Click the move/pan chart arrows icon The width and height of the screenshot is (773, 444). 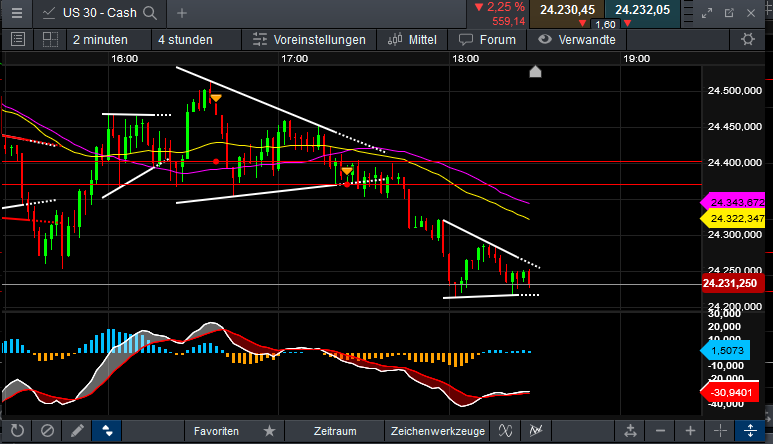tap(630, 431)
